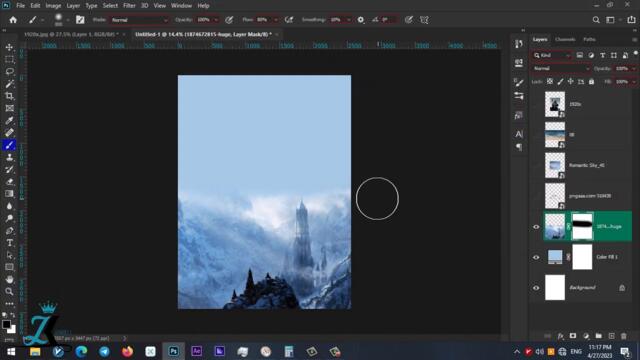640x360 pixels.
Task: Toggle lock all for layer
Action: [x=591, y=82]
